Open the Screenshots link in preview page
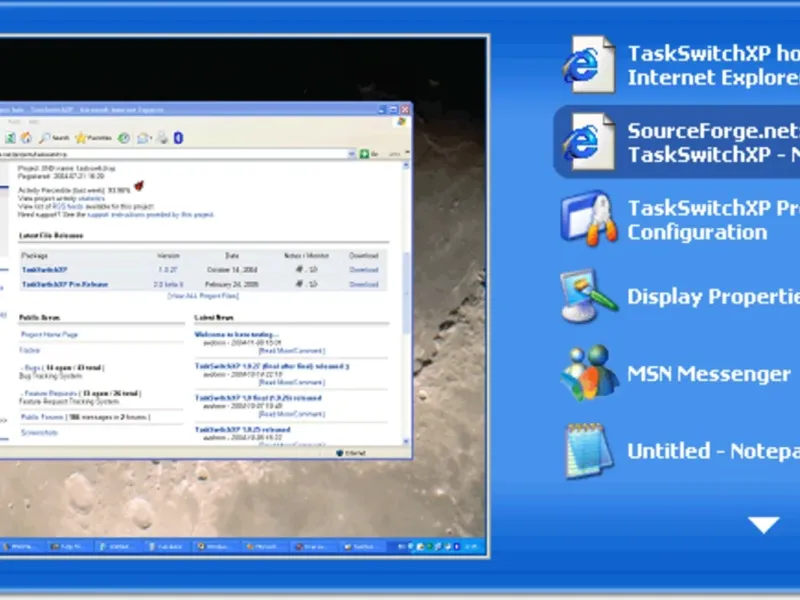 point(39,433)
